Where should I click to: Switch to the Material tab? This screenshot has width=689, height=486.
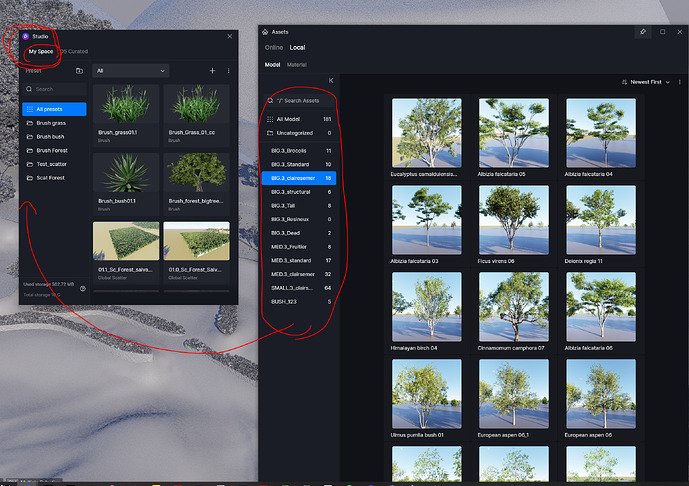[297, 65]
